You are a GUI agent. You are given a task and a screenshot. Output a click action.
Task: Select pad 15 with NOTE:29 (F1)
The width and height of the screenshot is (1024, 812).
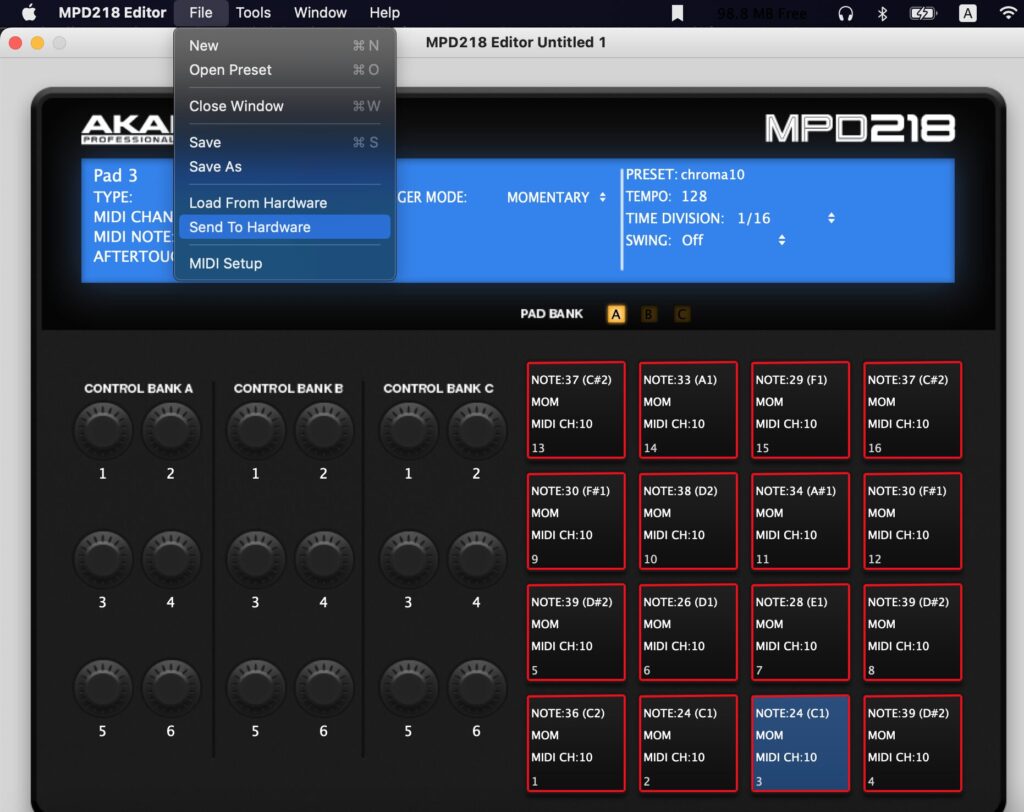coord(800,410)
